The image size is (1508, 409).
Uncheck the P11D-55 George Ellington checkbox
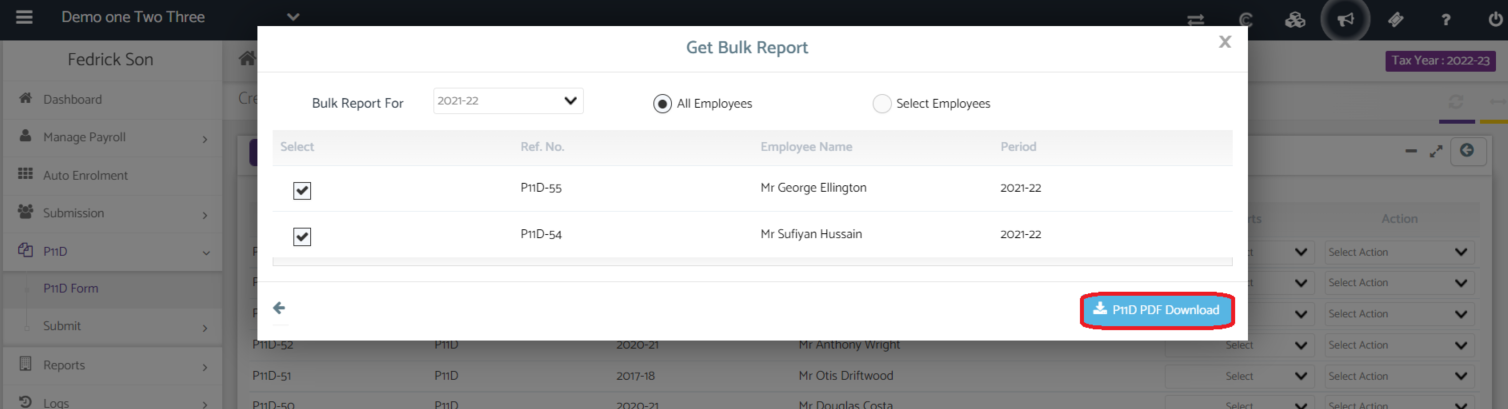[x=302, y=190]
